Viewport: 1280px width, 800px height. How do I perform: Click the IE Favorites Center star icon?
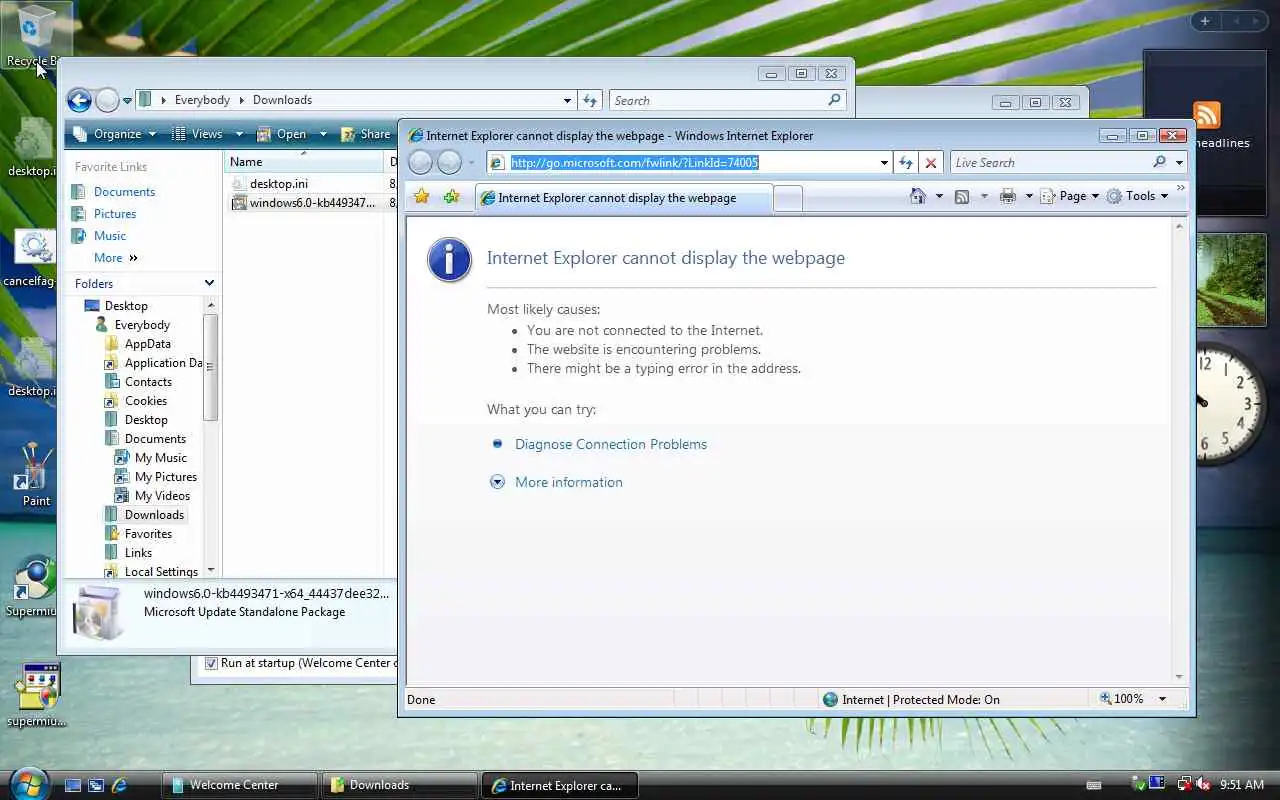422,197
